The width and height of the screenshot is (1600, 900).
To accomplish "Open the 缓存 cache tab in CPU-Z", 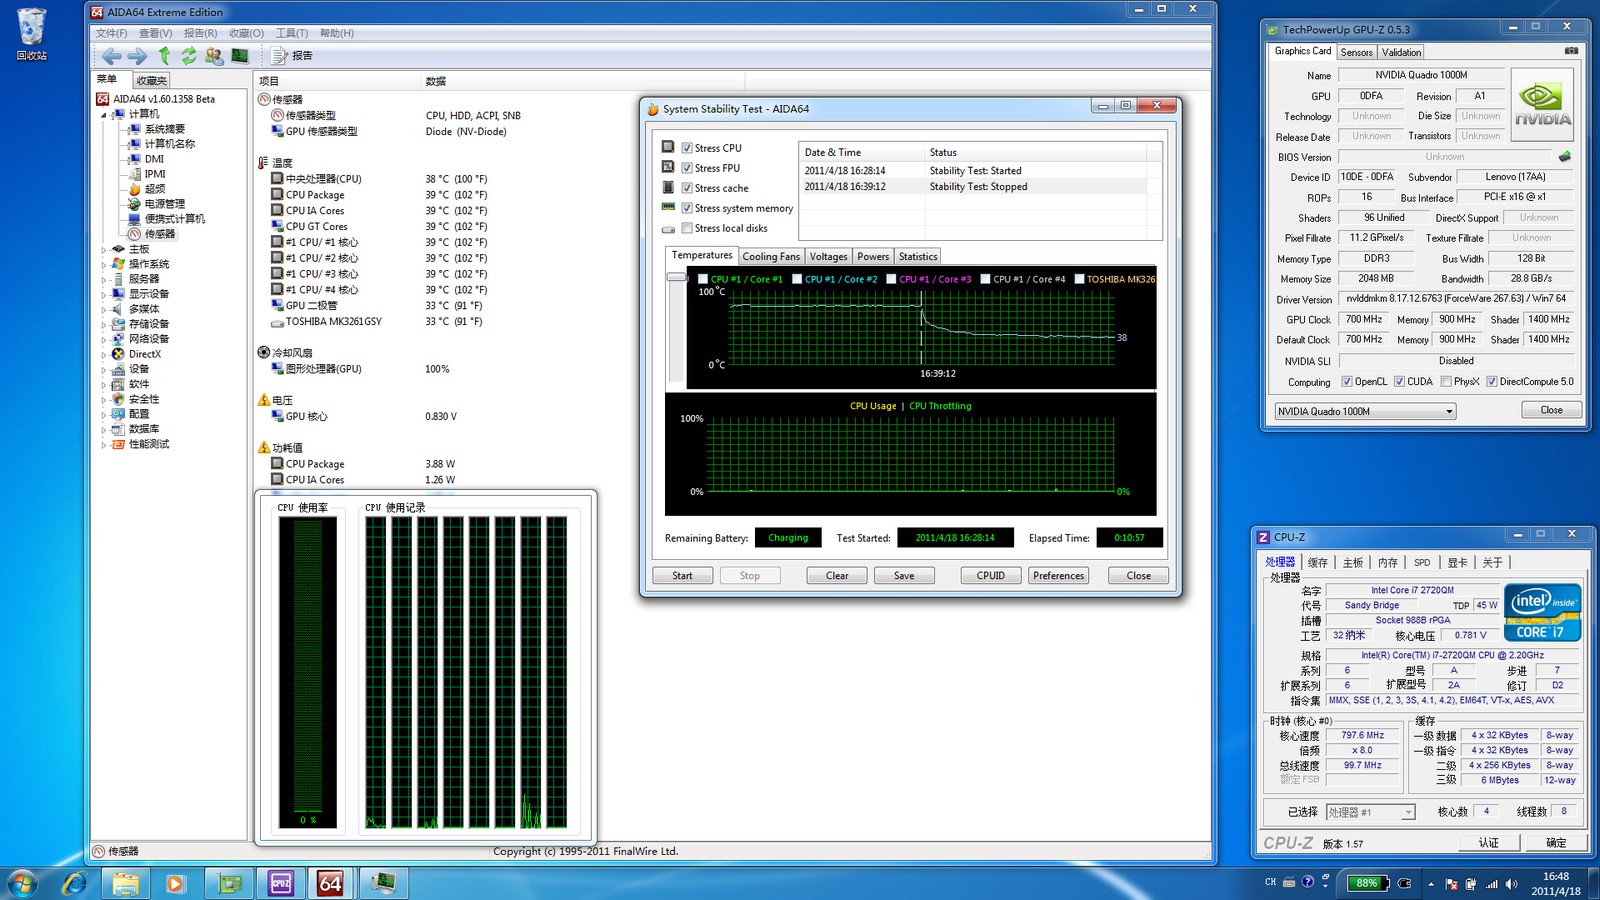I will [x=1318, y=562].
